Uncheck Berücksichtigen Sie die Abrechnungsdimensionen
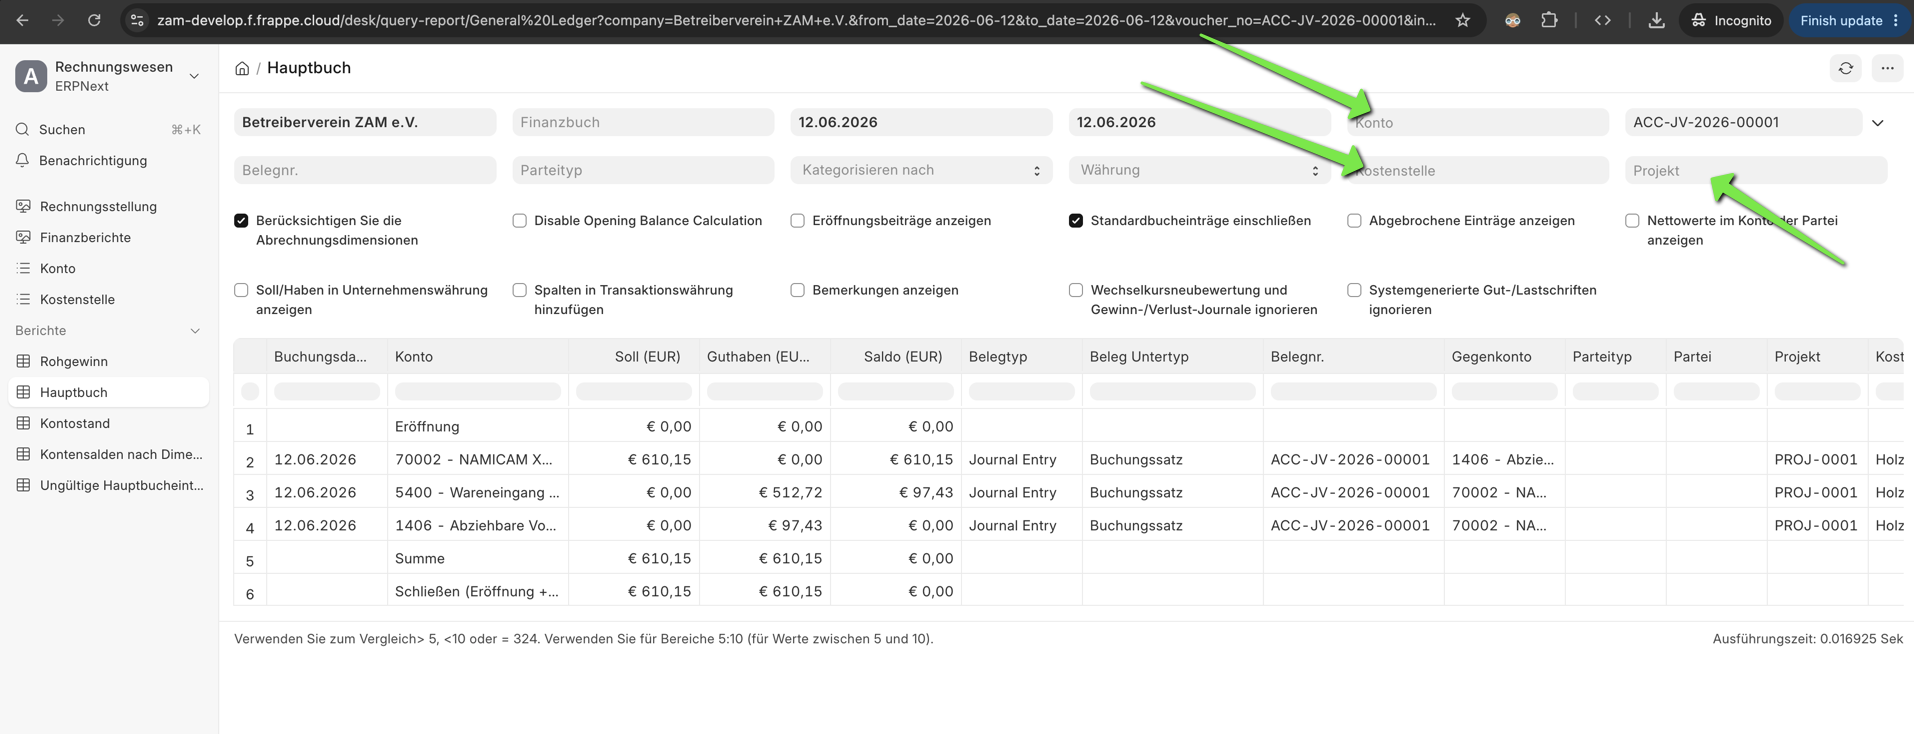Screen dimensions: 1914x734 coord(241,220)
